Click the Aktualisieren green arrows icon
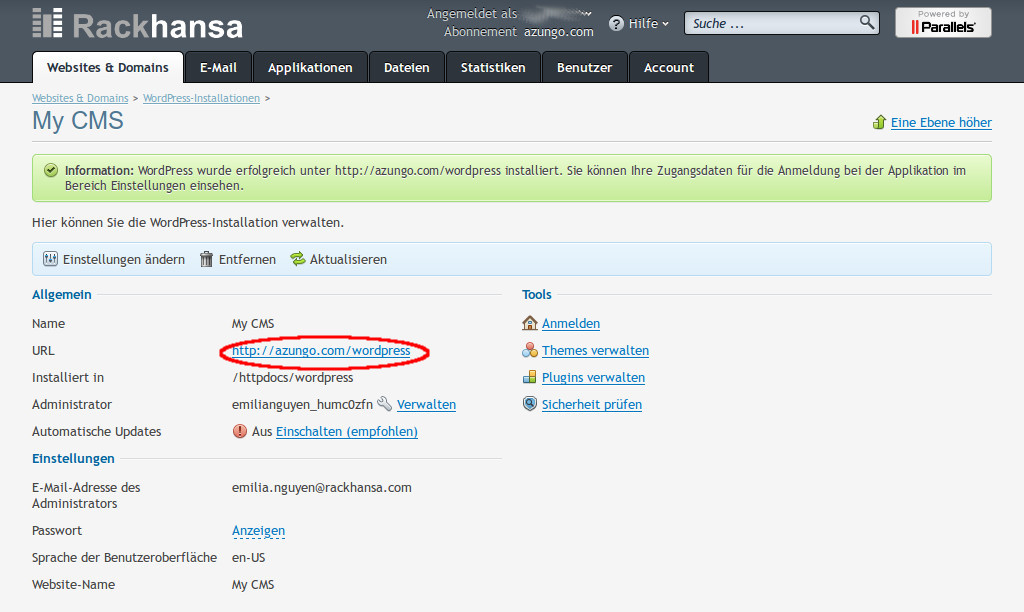The height and width of the screenshot is (612, 1024). click(x=298, y=259)
